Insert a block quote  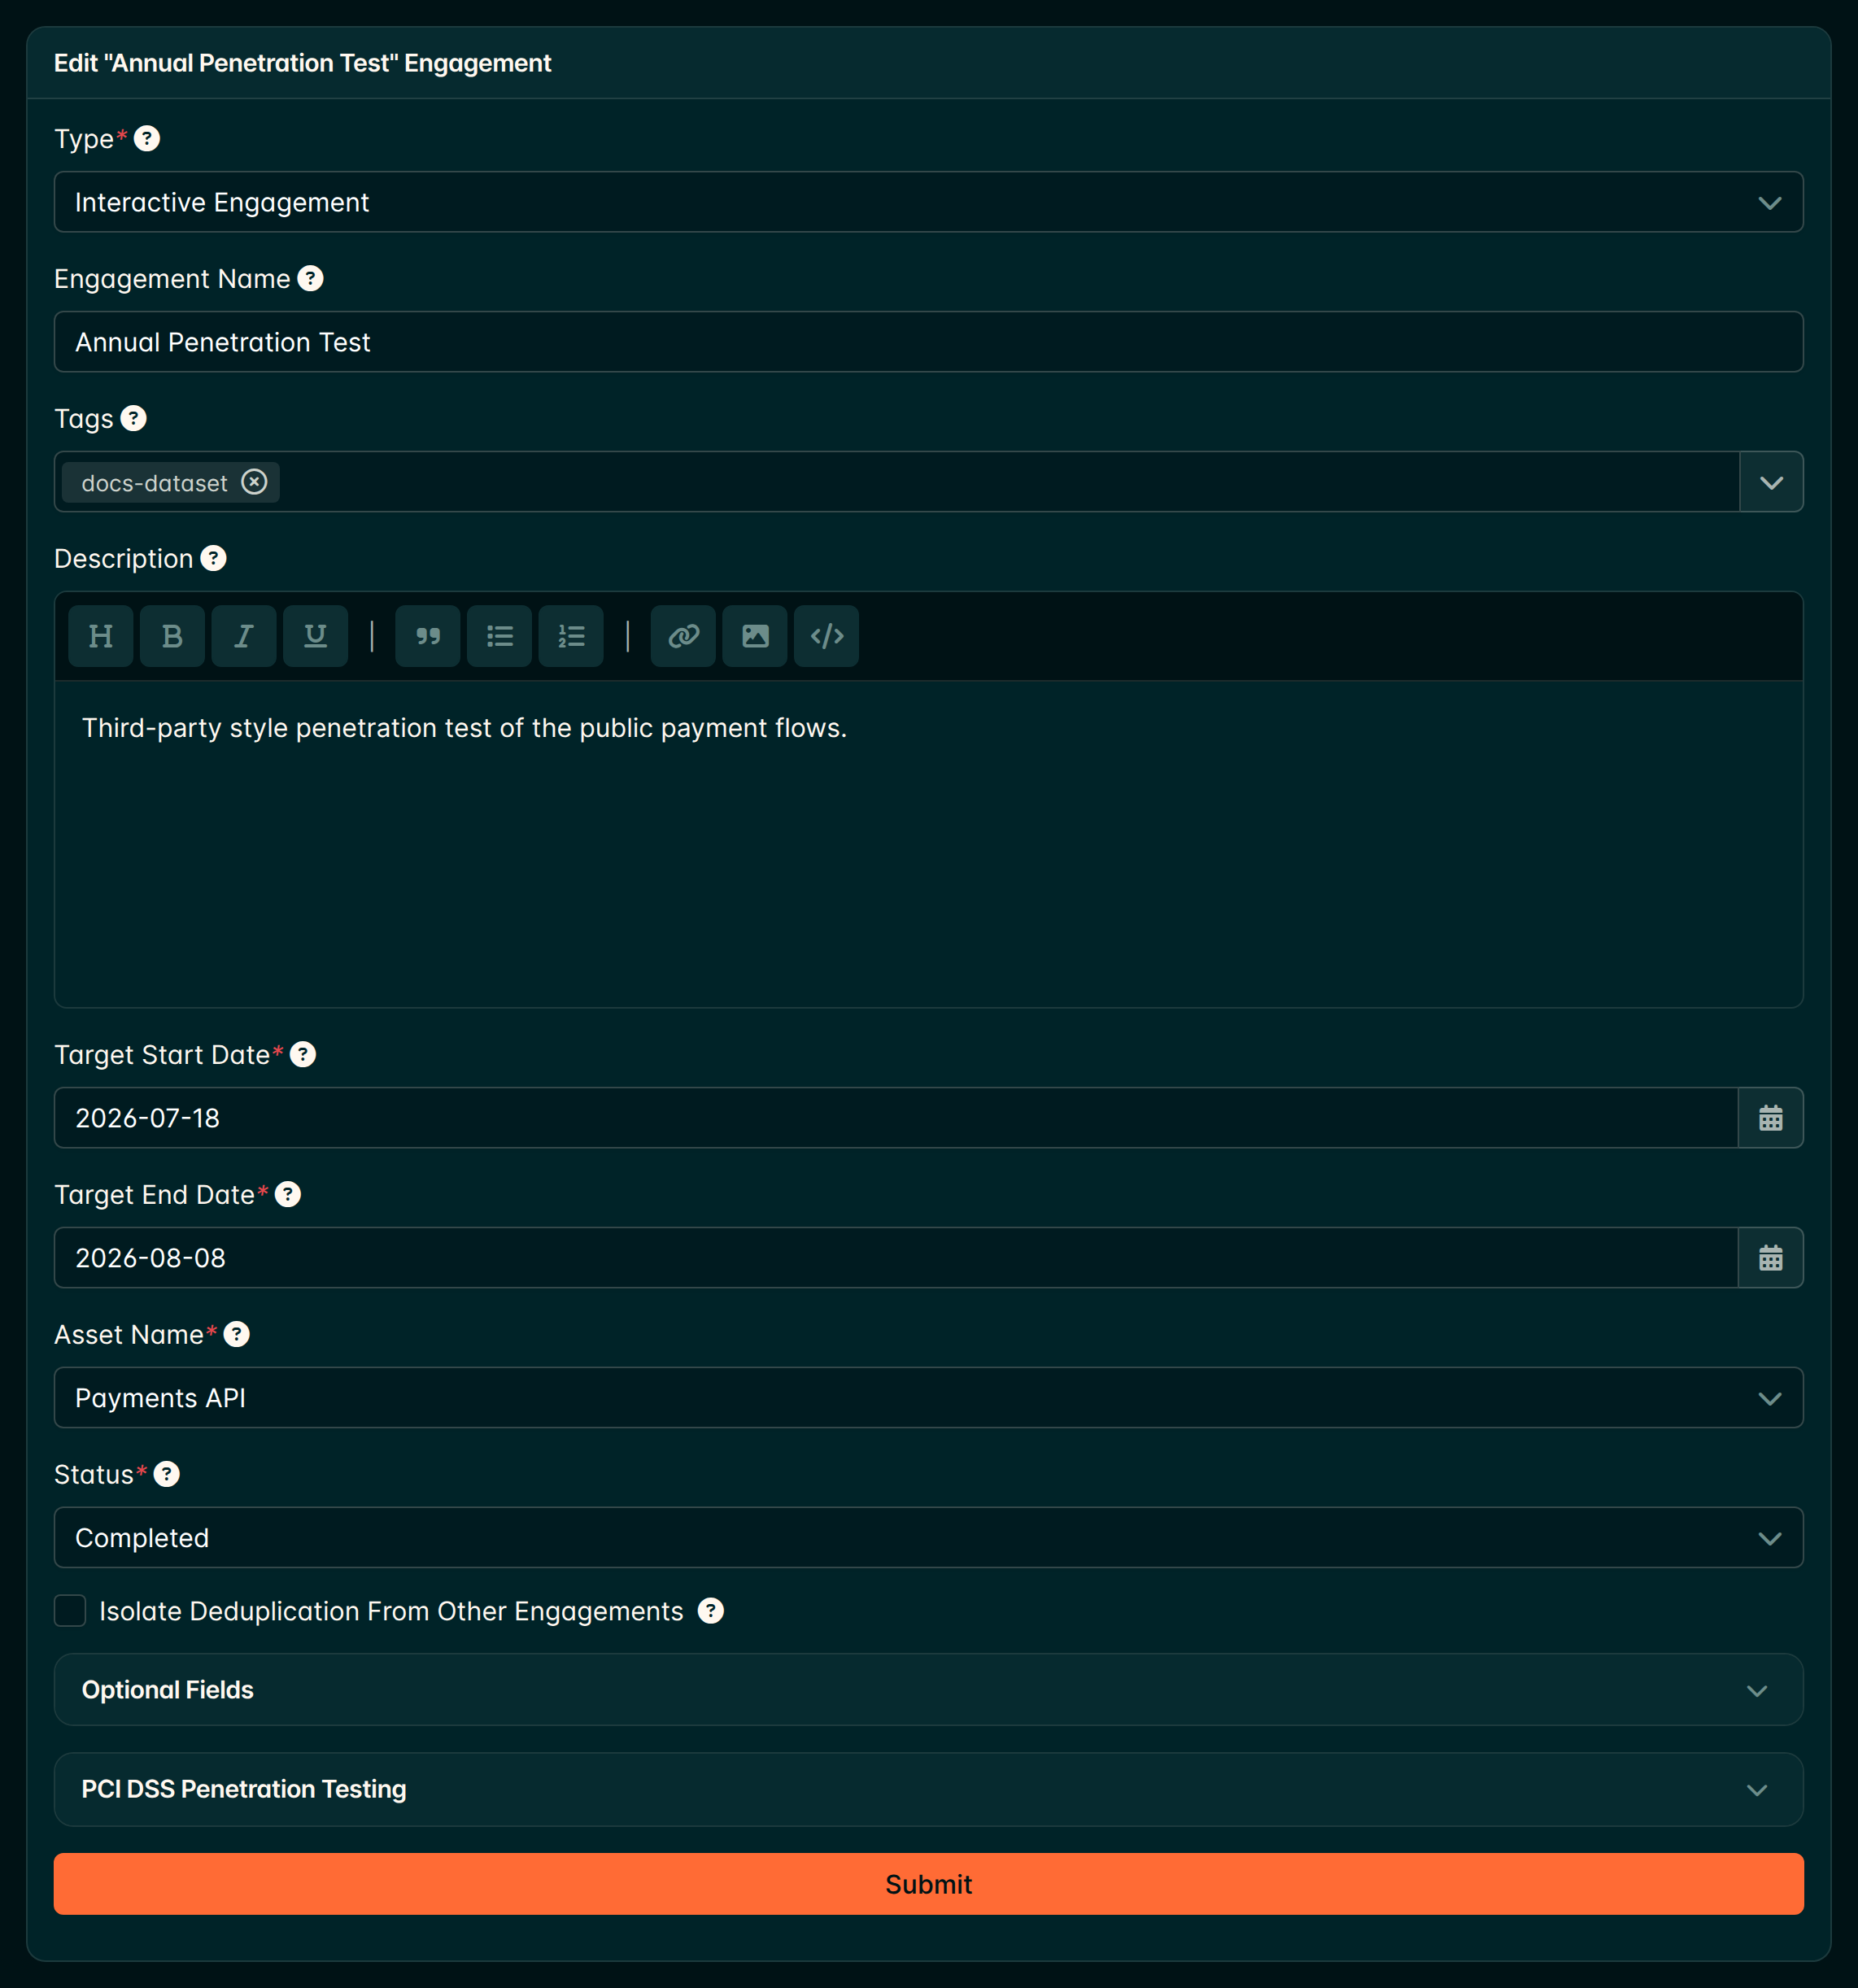tap(428, 636)
